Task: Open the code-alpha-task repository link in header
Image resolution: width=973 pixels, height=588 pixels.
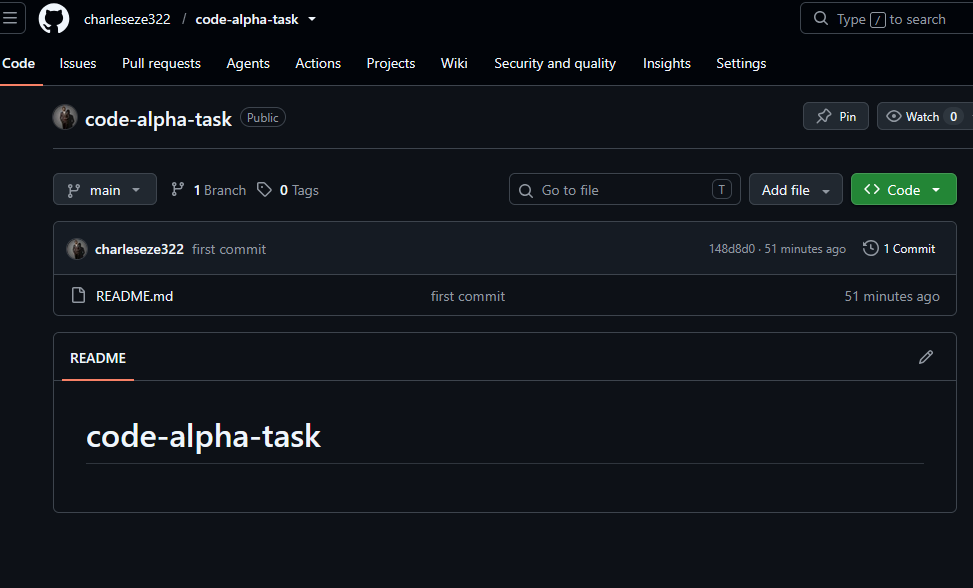Action: point(247,19)
